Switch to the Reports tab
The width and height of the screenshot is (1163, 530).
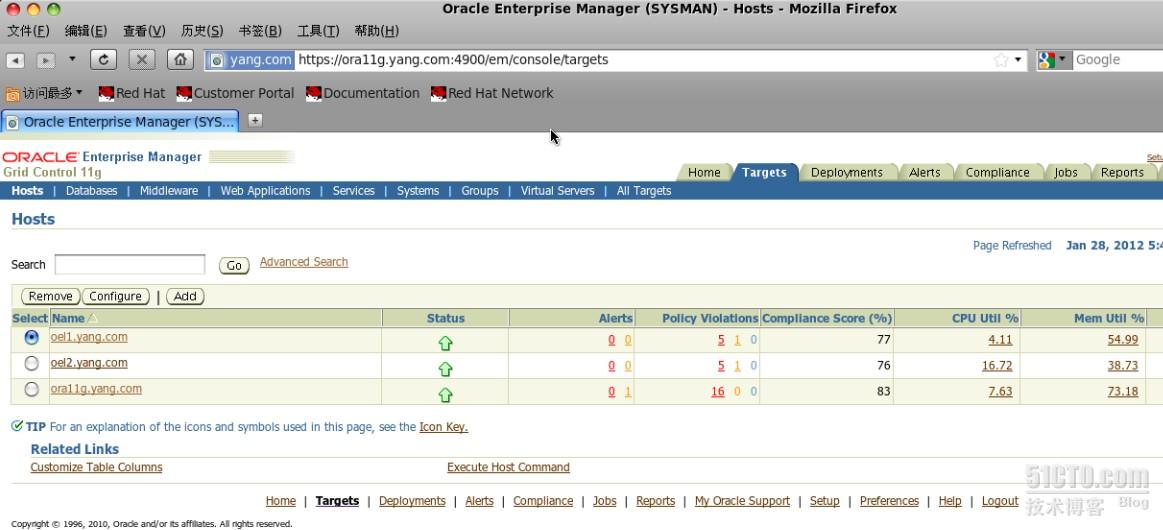point(1122,173)
